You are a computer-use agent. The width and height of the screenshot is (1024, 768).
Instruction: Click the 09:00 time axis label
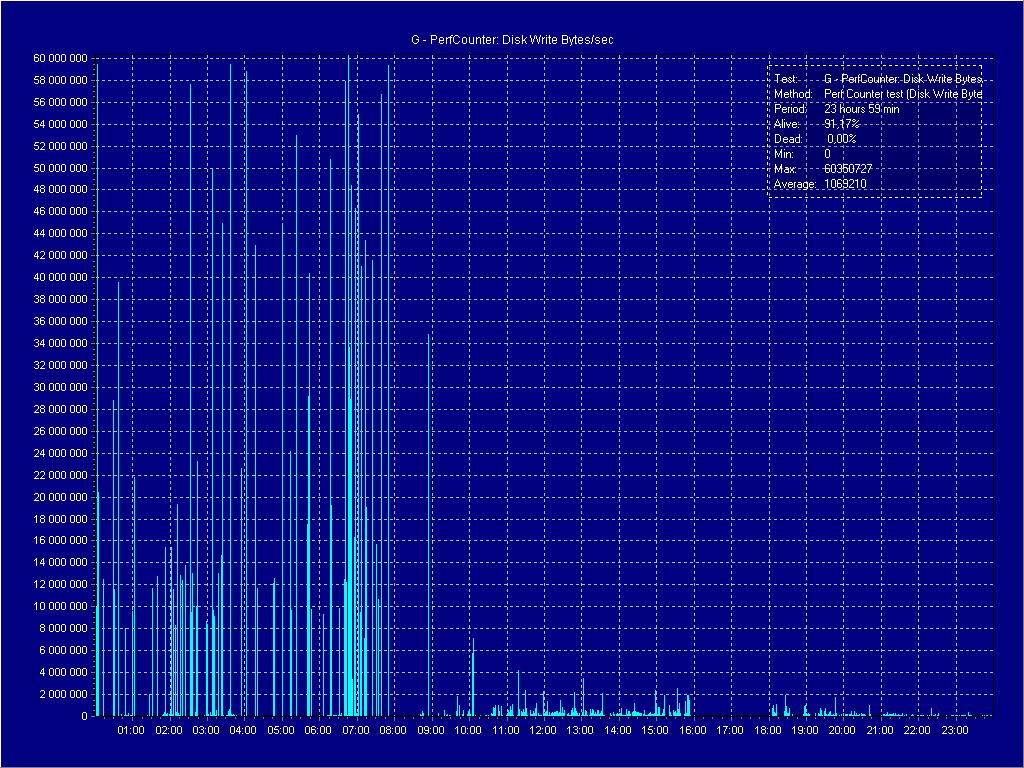pos(430,731)
